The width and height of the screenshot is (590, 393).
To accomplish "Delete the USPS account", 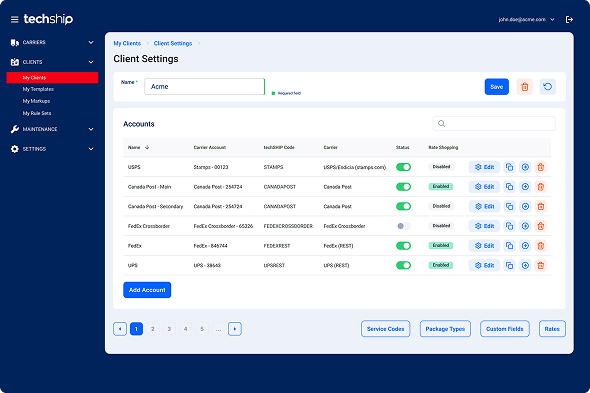I will point(541,167).
